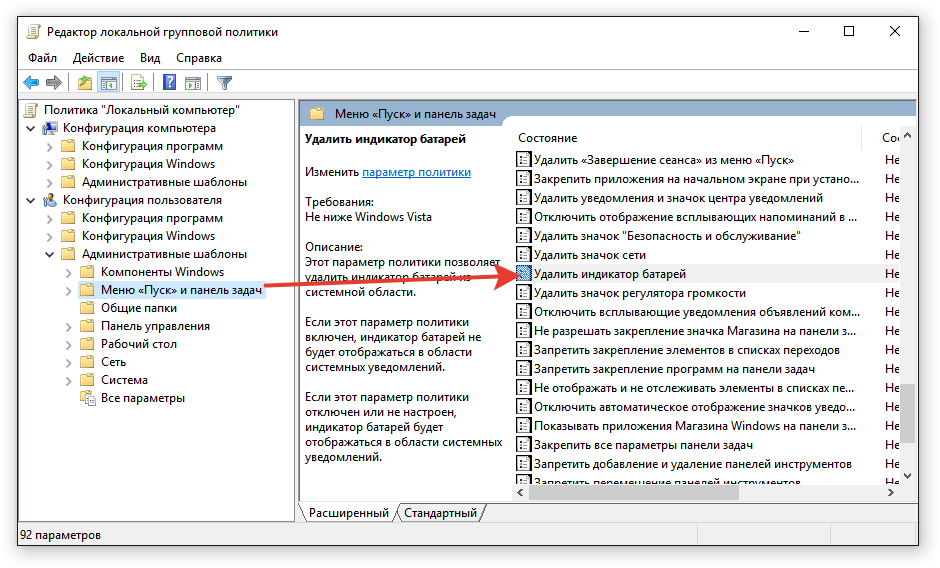Click the horizontal scrollbar thumb of policy list
This screenshot has width=940, height=568.
[634, 492]
